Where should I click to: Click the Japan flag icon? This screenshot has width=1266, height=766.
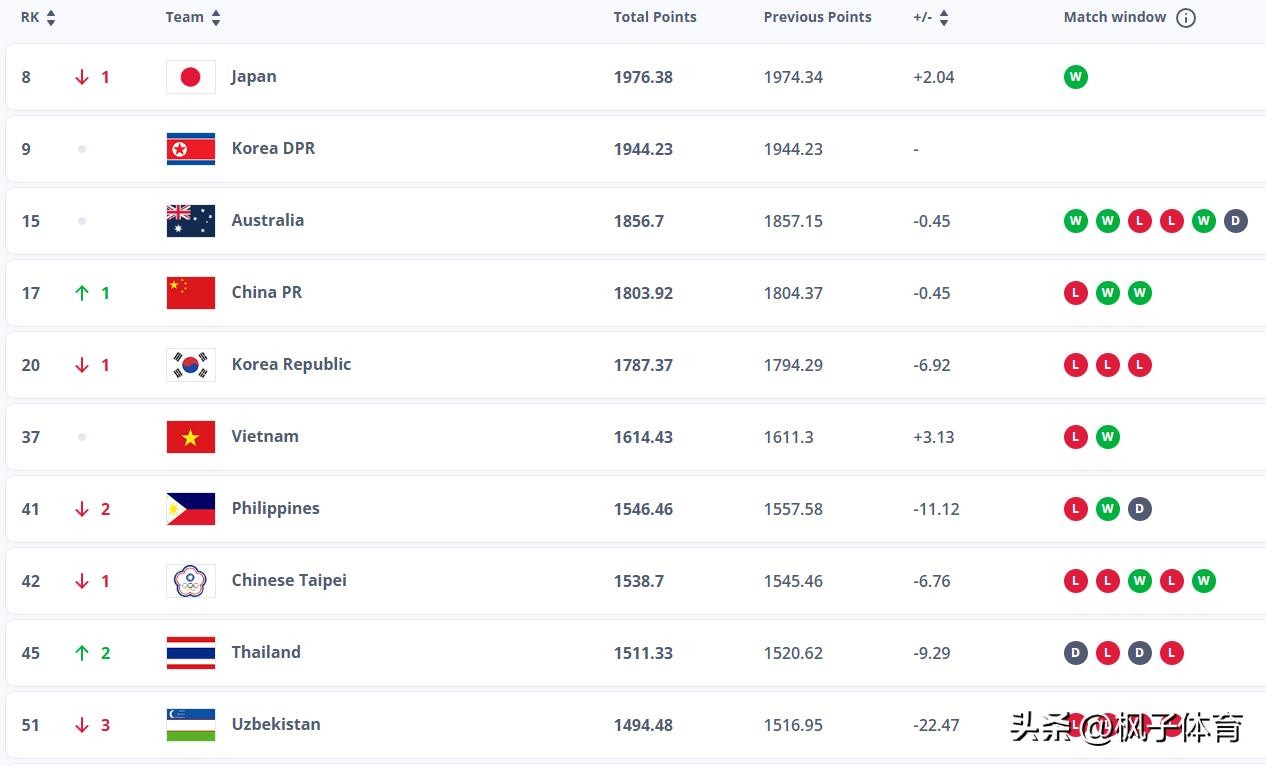point(190,77)
